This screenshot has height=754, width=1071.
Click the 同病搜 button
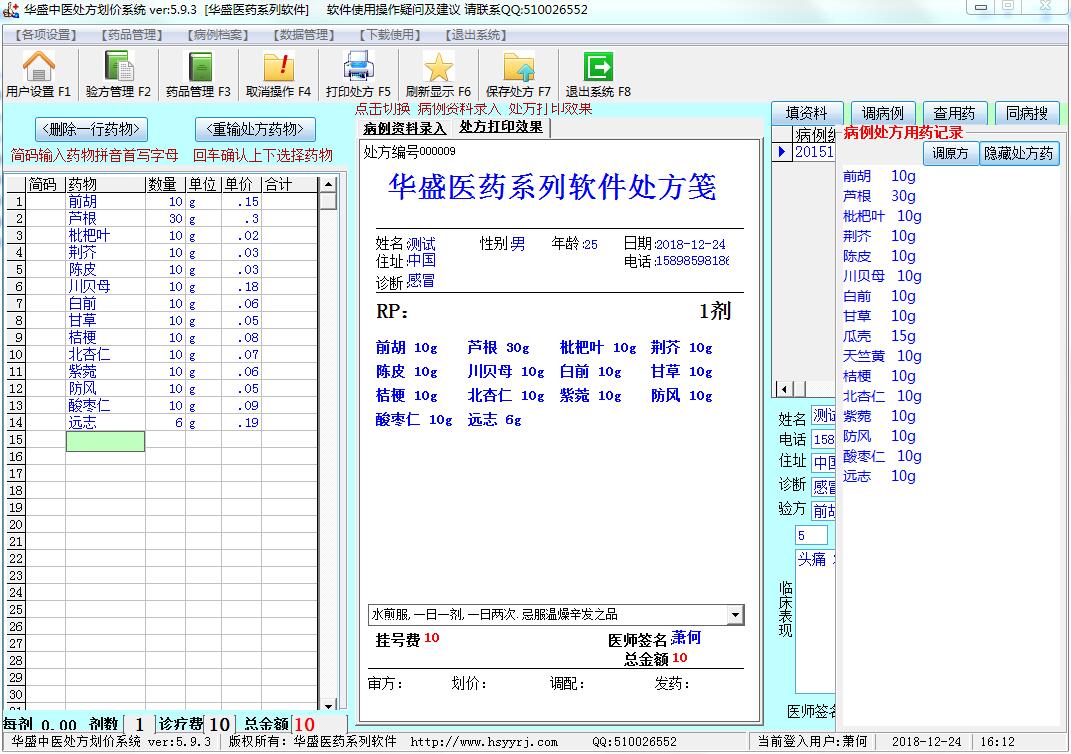pos(1027,113)
